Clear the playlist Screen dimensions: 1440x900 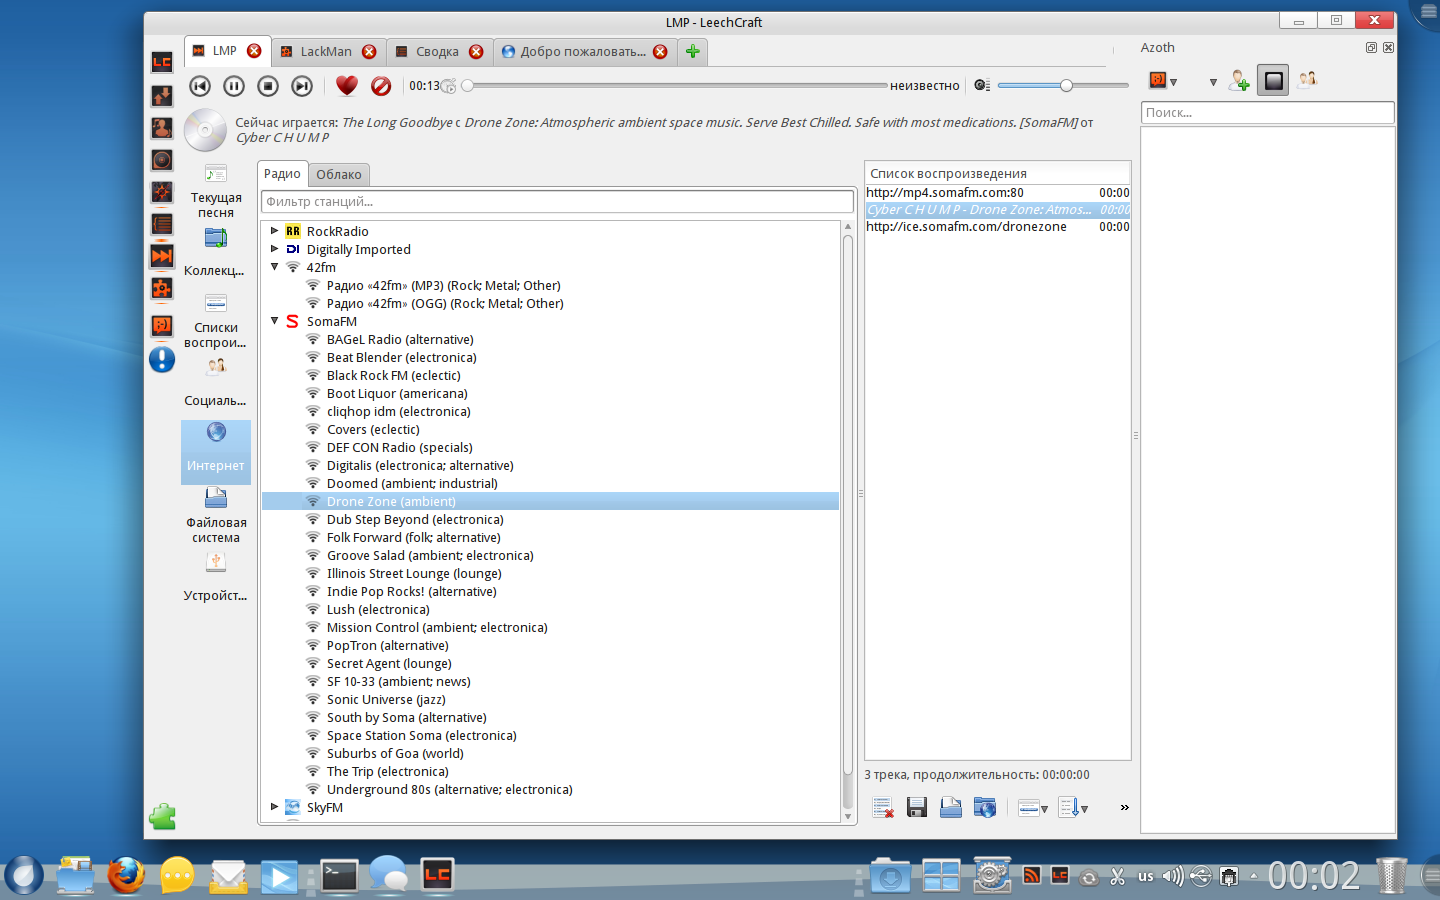[882, 807]
